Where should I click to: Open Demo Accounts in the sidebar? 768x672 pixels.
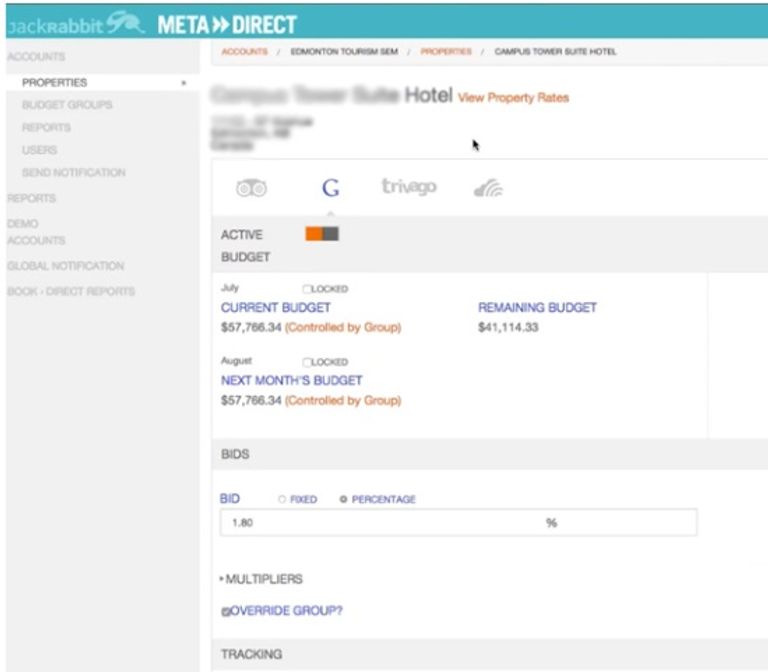(36, 232)
